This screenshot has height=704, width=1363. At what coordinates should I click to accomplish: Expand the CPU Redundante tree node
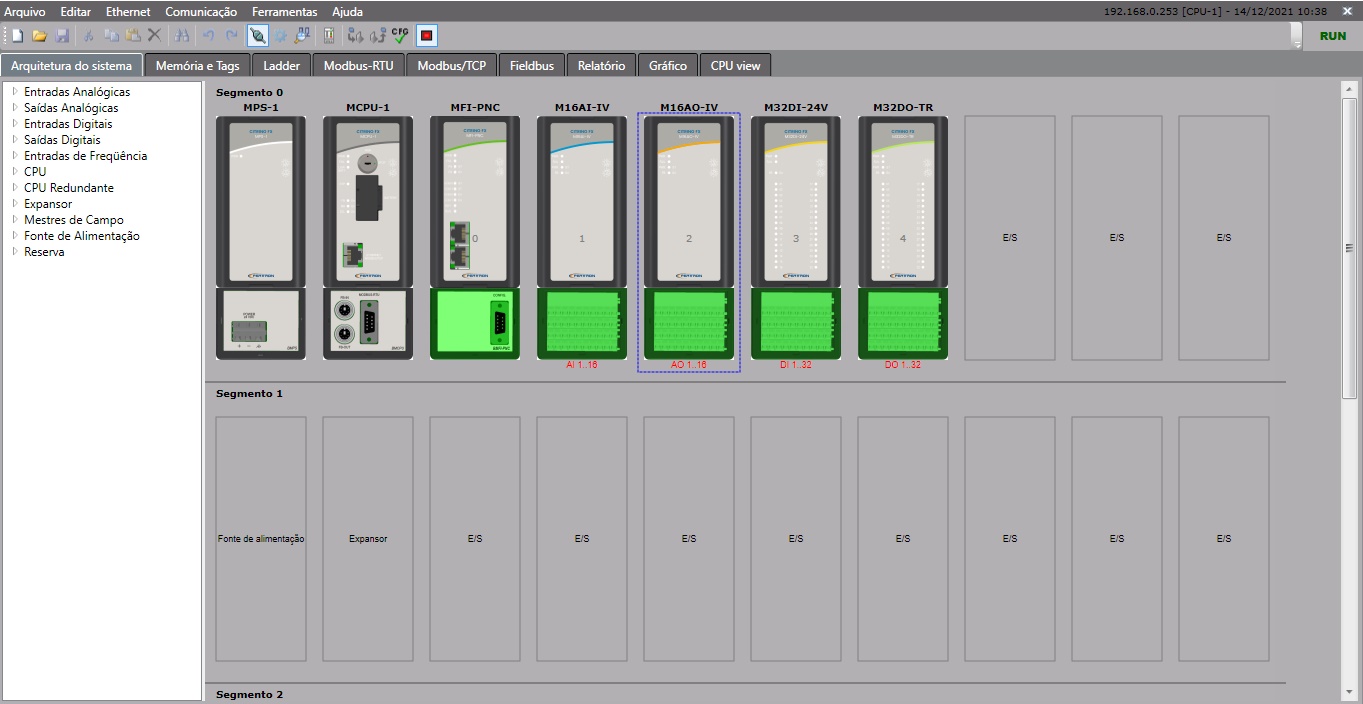[x=14, y=188]
